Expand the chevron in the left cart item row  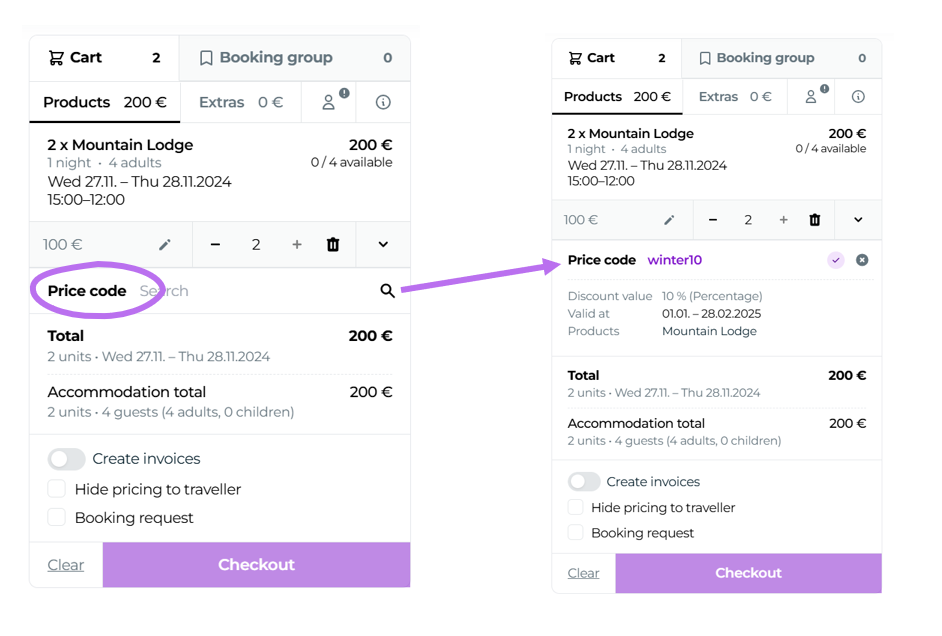click(383, 245)
